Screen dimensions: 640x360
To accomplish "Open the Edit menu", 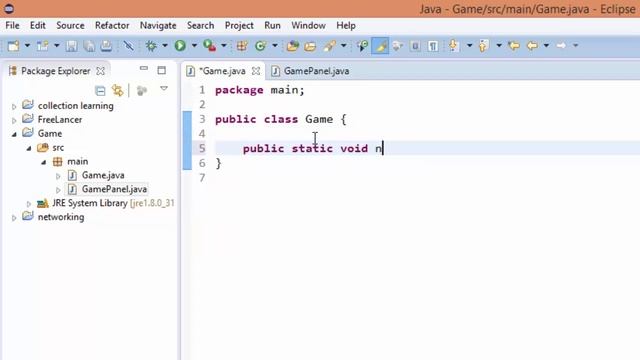I will coord(38,25).
